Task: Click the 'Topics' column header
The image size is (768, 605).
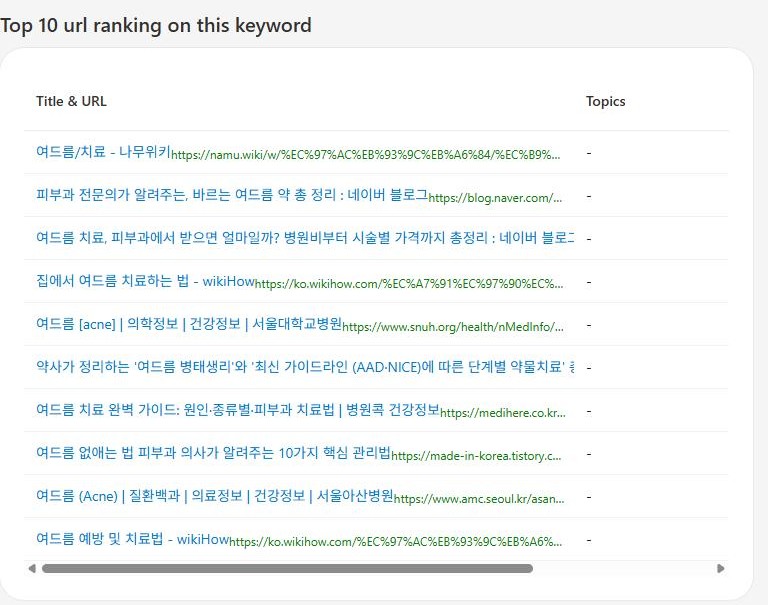Action: pyautogui.click(x=605, y=101)
